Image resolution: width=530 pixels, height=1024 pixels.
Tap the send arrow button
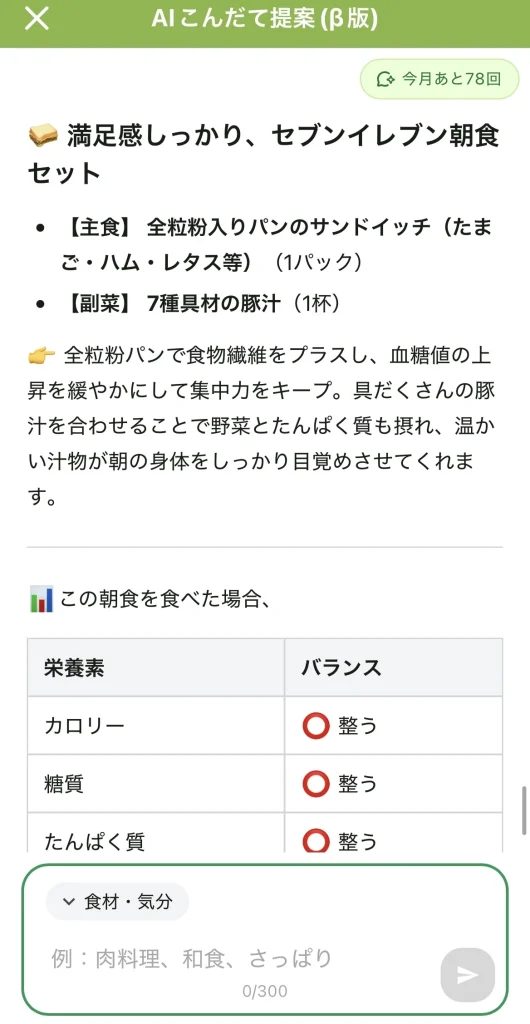(467, 975)
